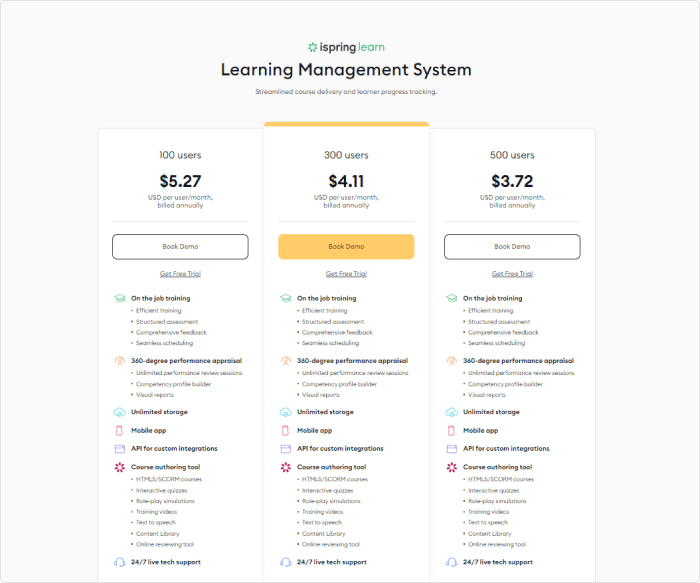700x583 pixels.
Task: Click the iSpring Learn logo
Action: coord(346,47)
